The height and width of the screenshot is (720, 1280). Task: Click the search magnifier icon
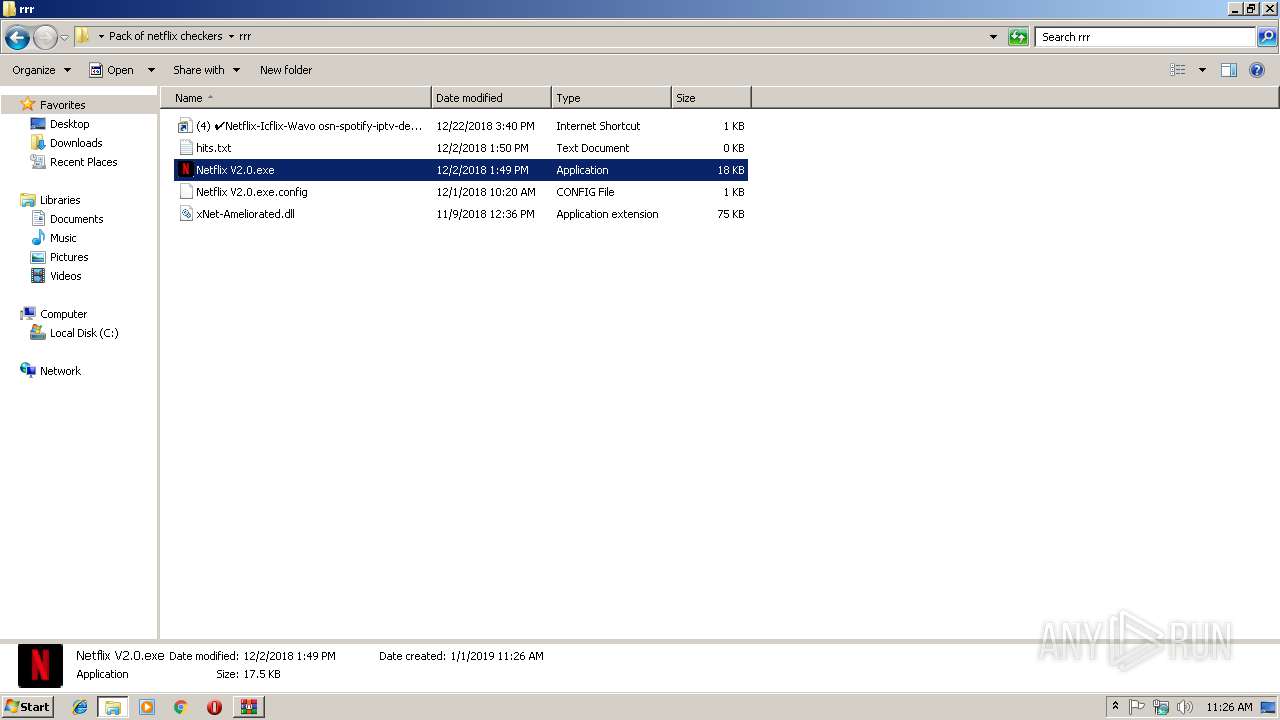point(1267,37)
